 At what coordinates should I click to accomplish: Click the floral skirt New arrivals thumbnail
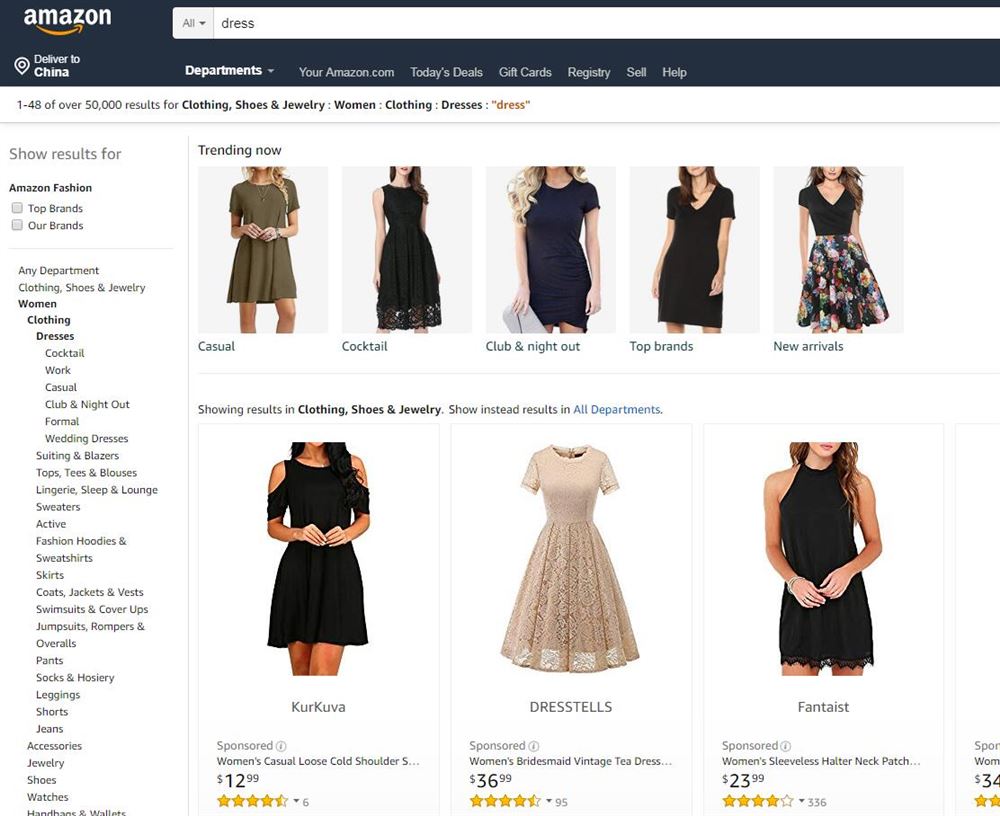coord(838,249)
